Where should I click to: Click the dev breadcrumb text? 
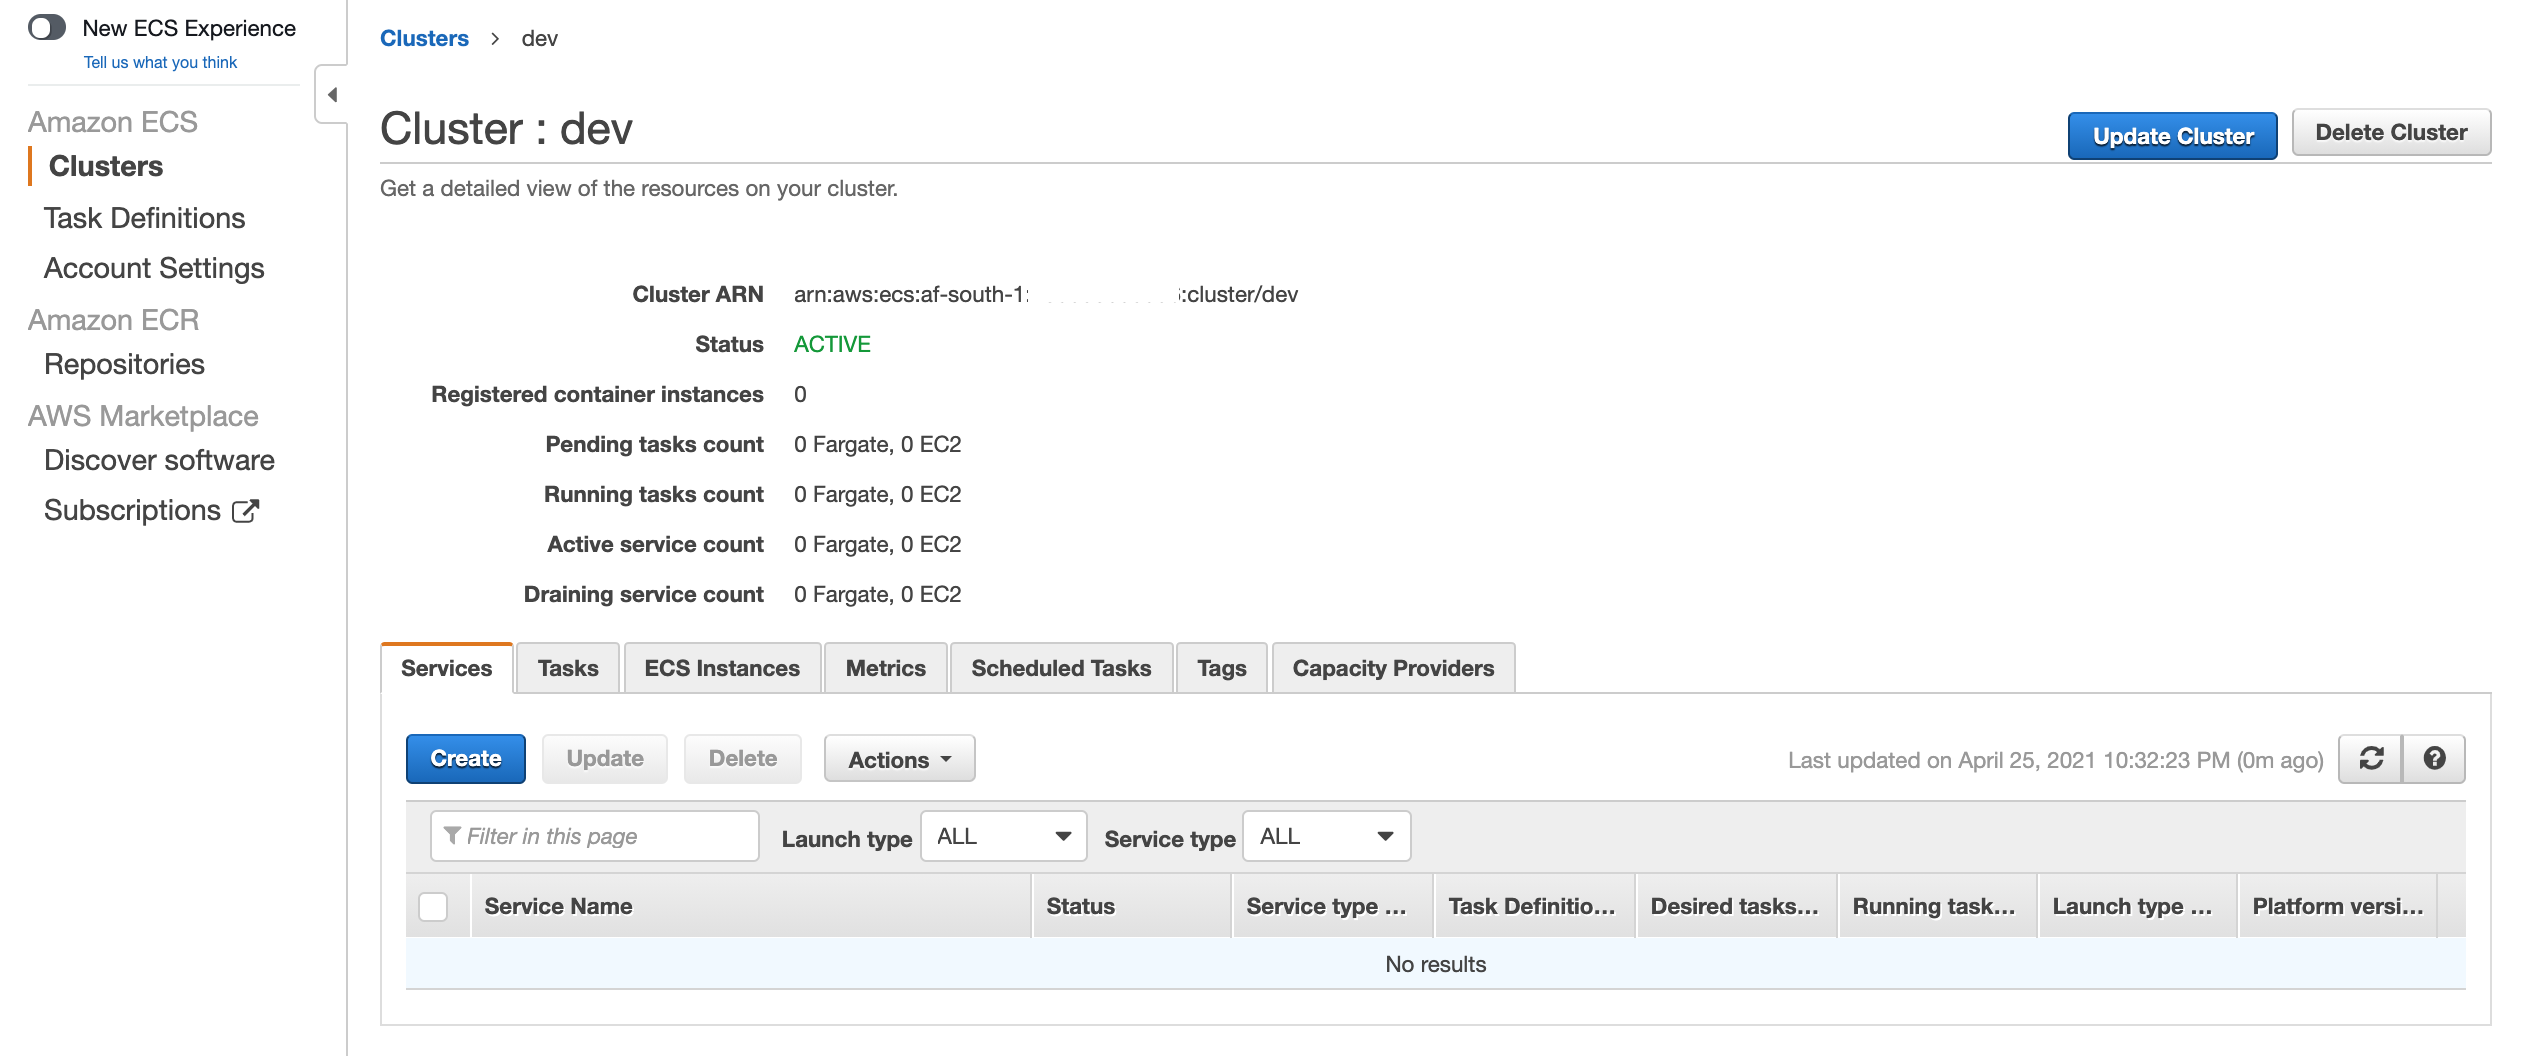(539, 38)
